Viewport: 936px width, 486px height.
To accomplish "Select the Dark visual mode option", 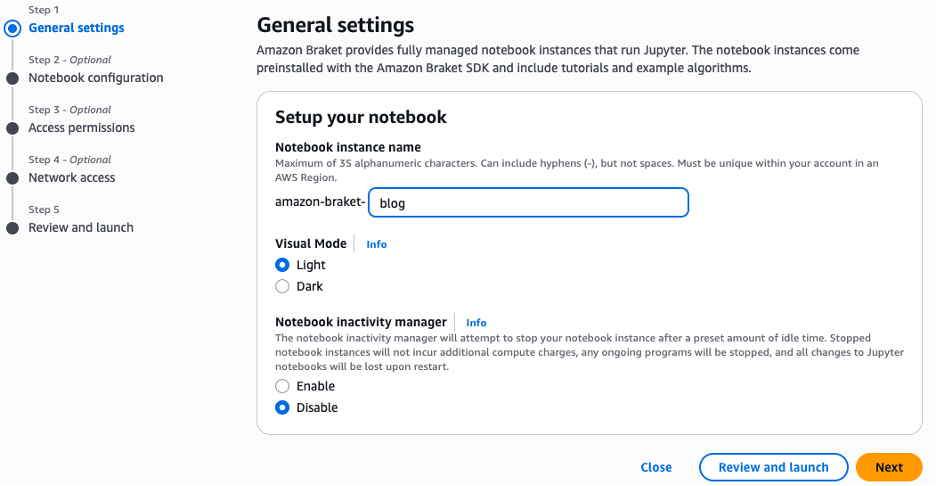I will [283, 286].
